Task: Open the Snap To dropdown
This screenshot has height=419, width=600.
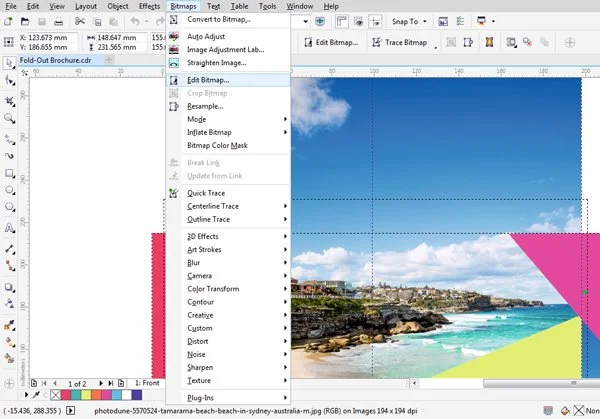Action: coord(409,22)
